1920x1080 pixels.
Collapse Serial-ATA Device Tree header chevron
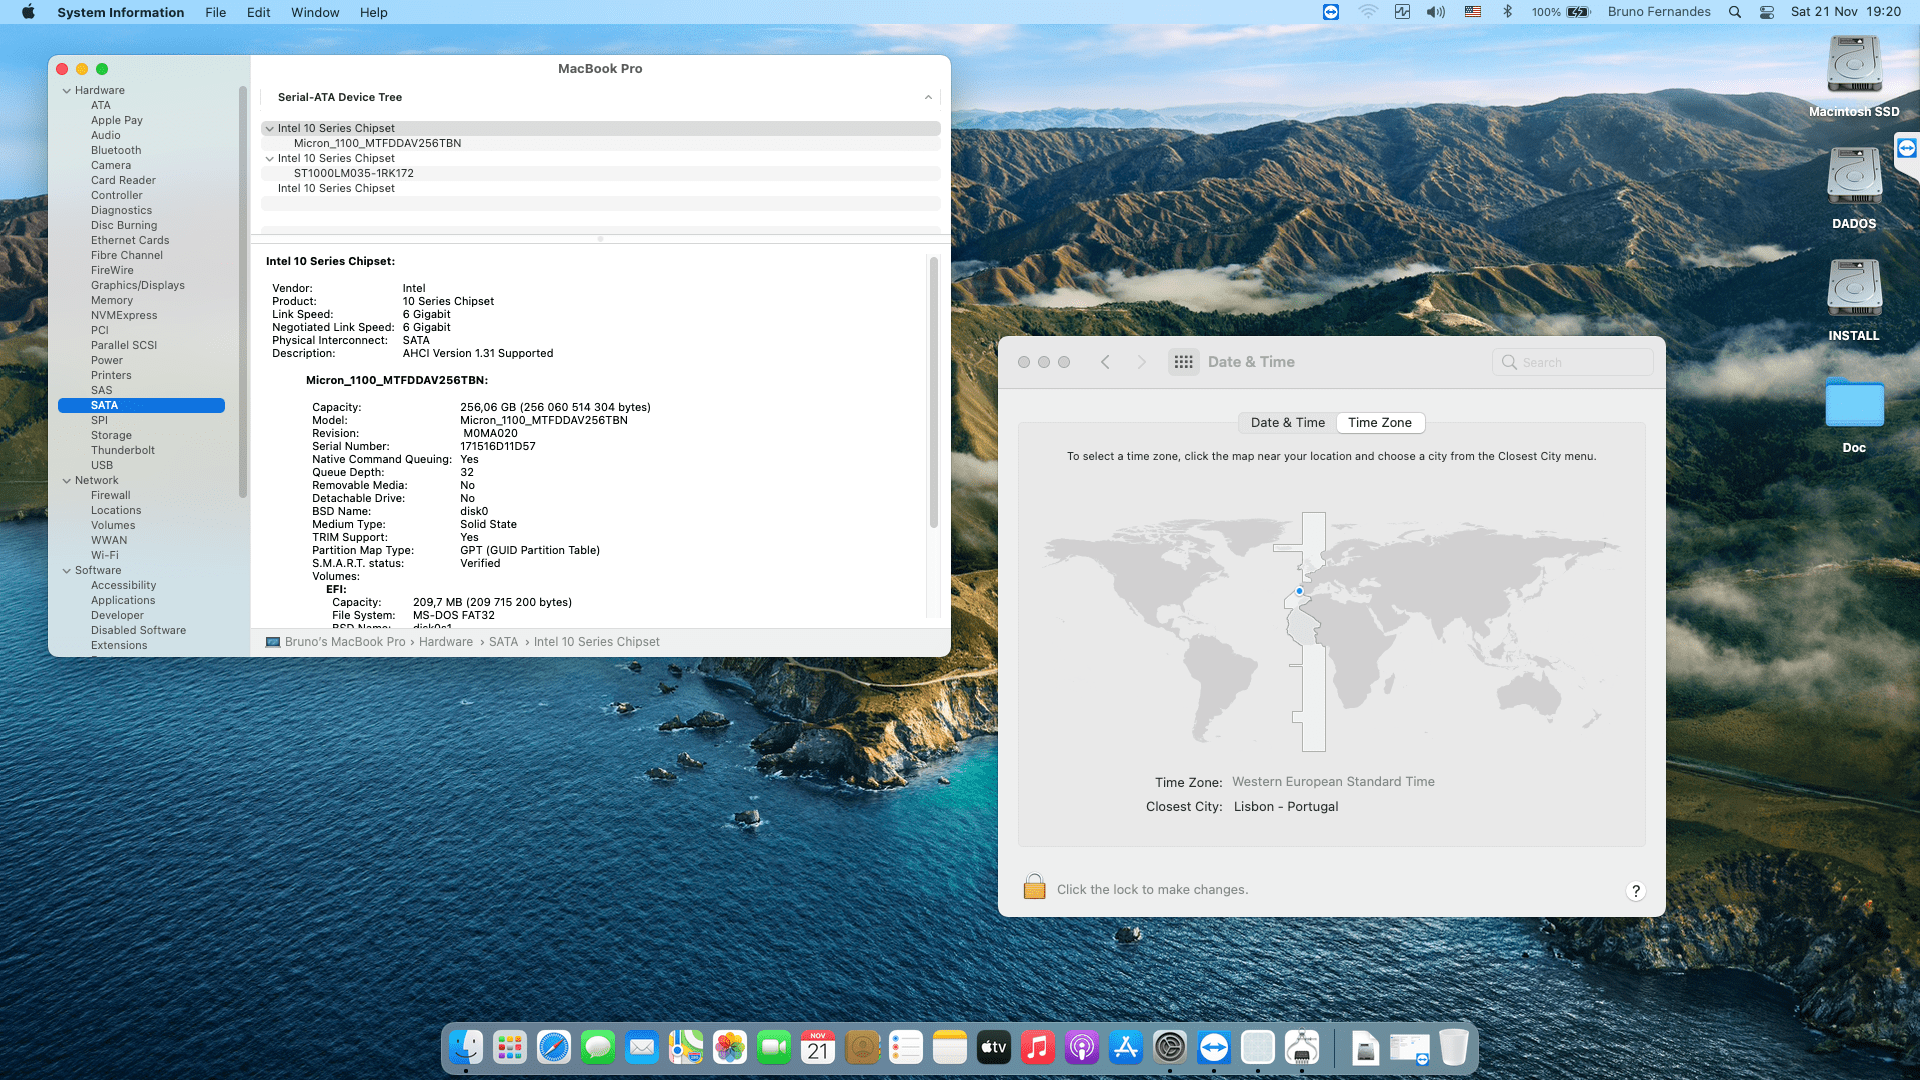(x=928, y=97)
